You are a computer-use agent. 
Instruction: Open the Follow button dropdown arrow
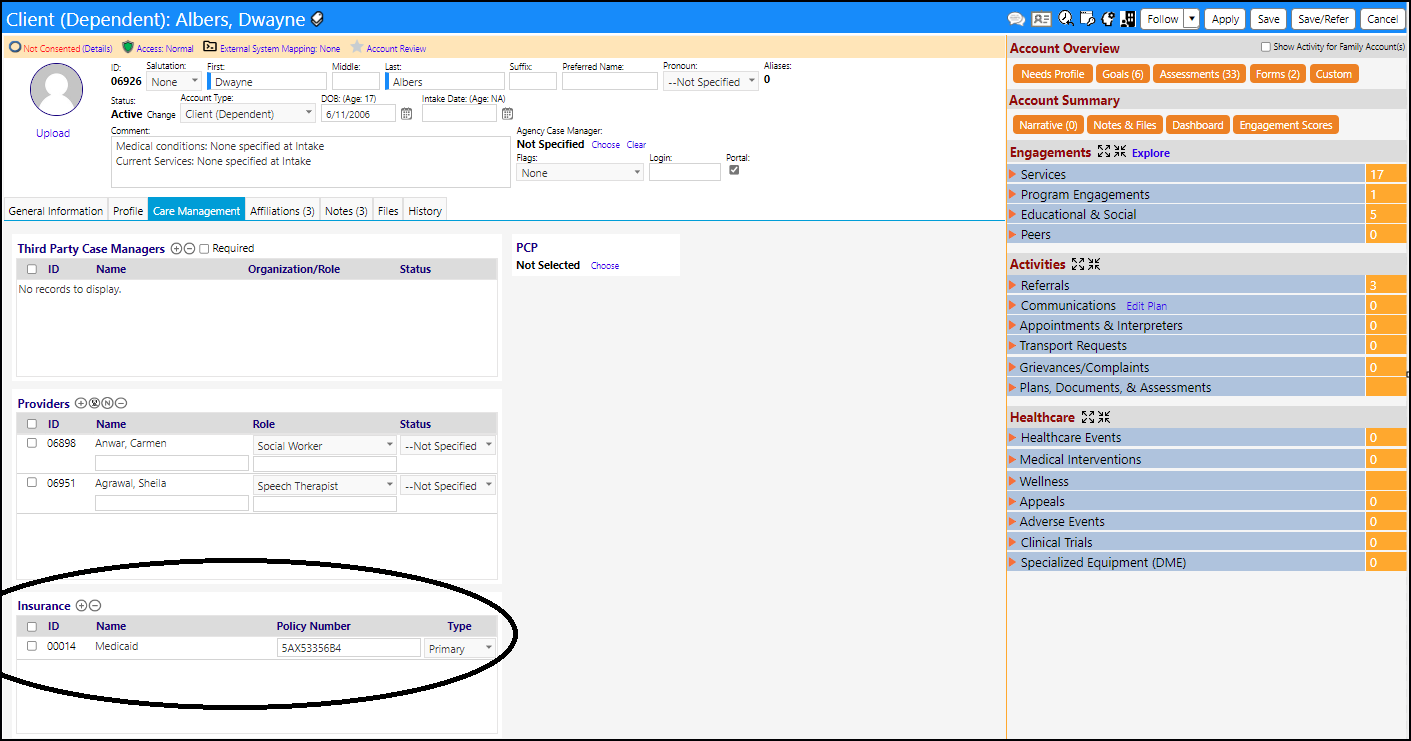(1191, 19)
